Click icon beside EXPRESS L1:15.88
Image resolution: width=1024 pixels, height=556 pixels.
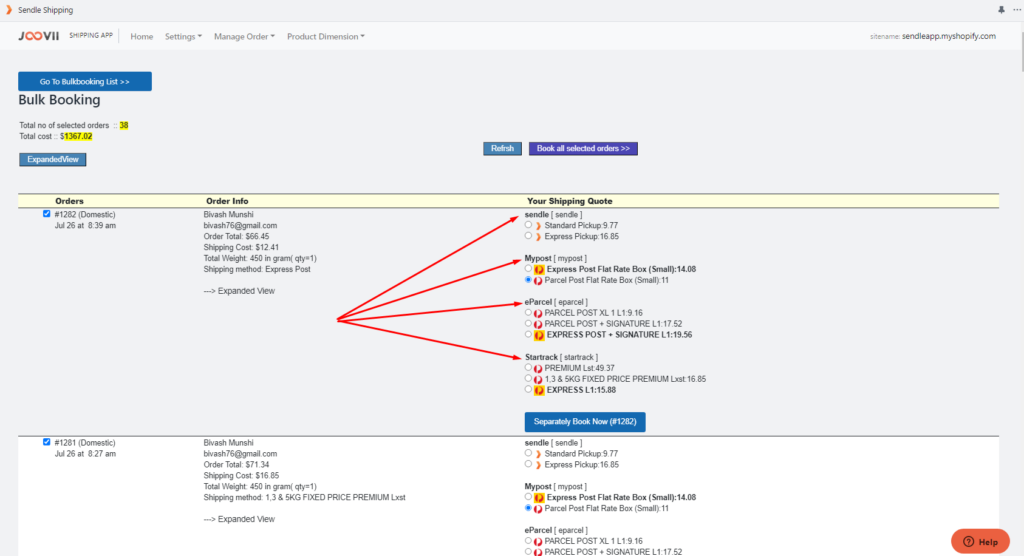(x=539, y=390)
